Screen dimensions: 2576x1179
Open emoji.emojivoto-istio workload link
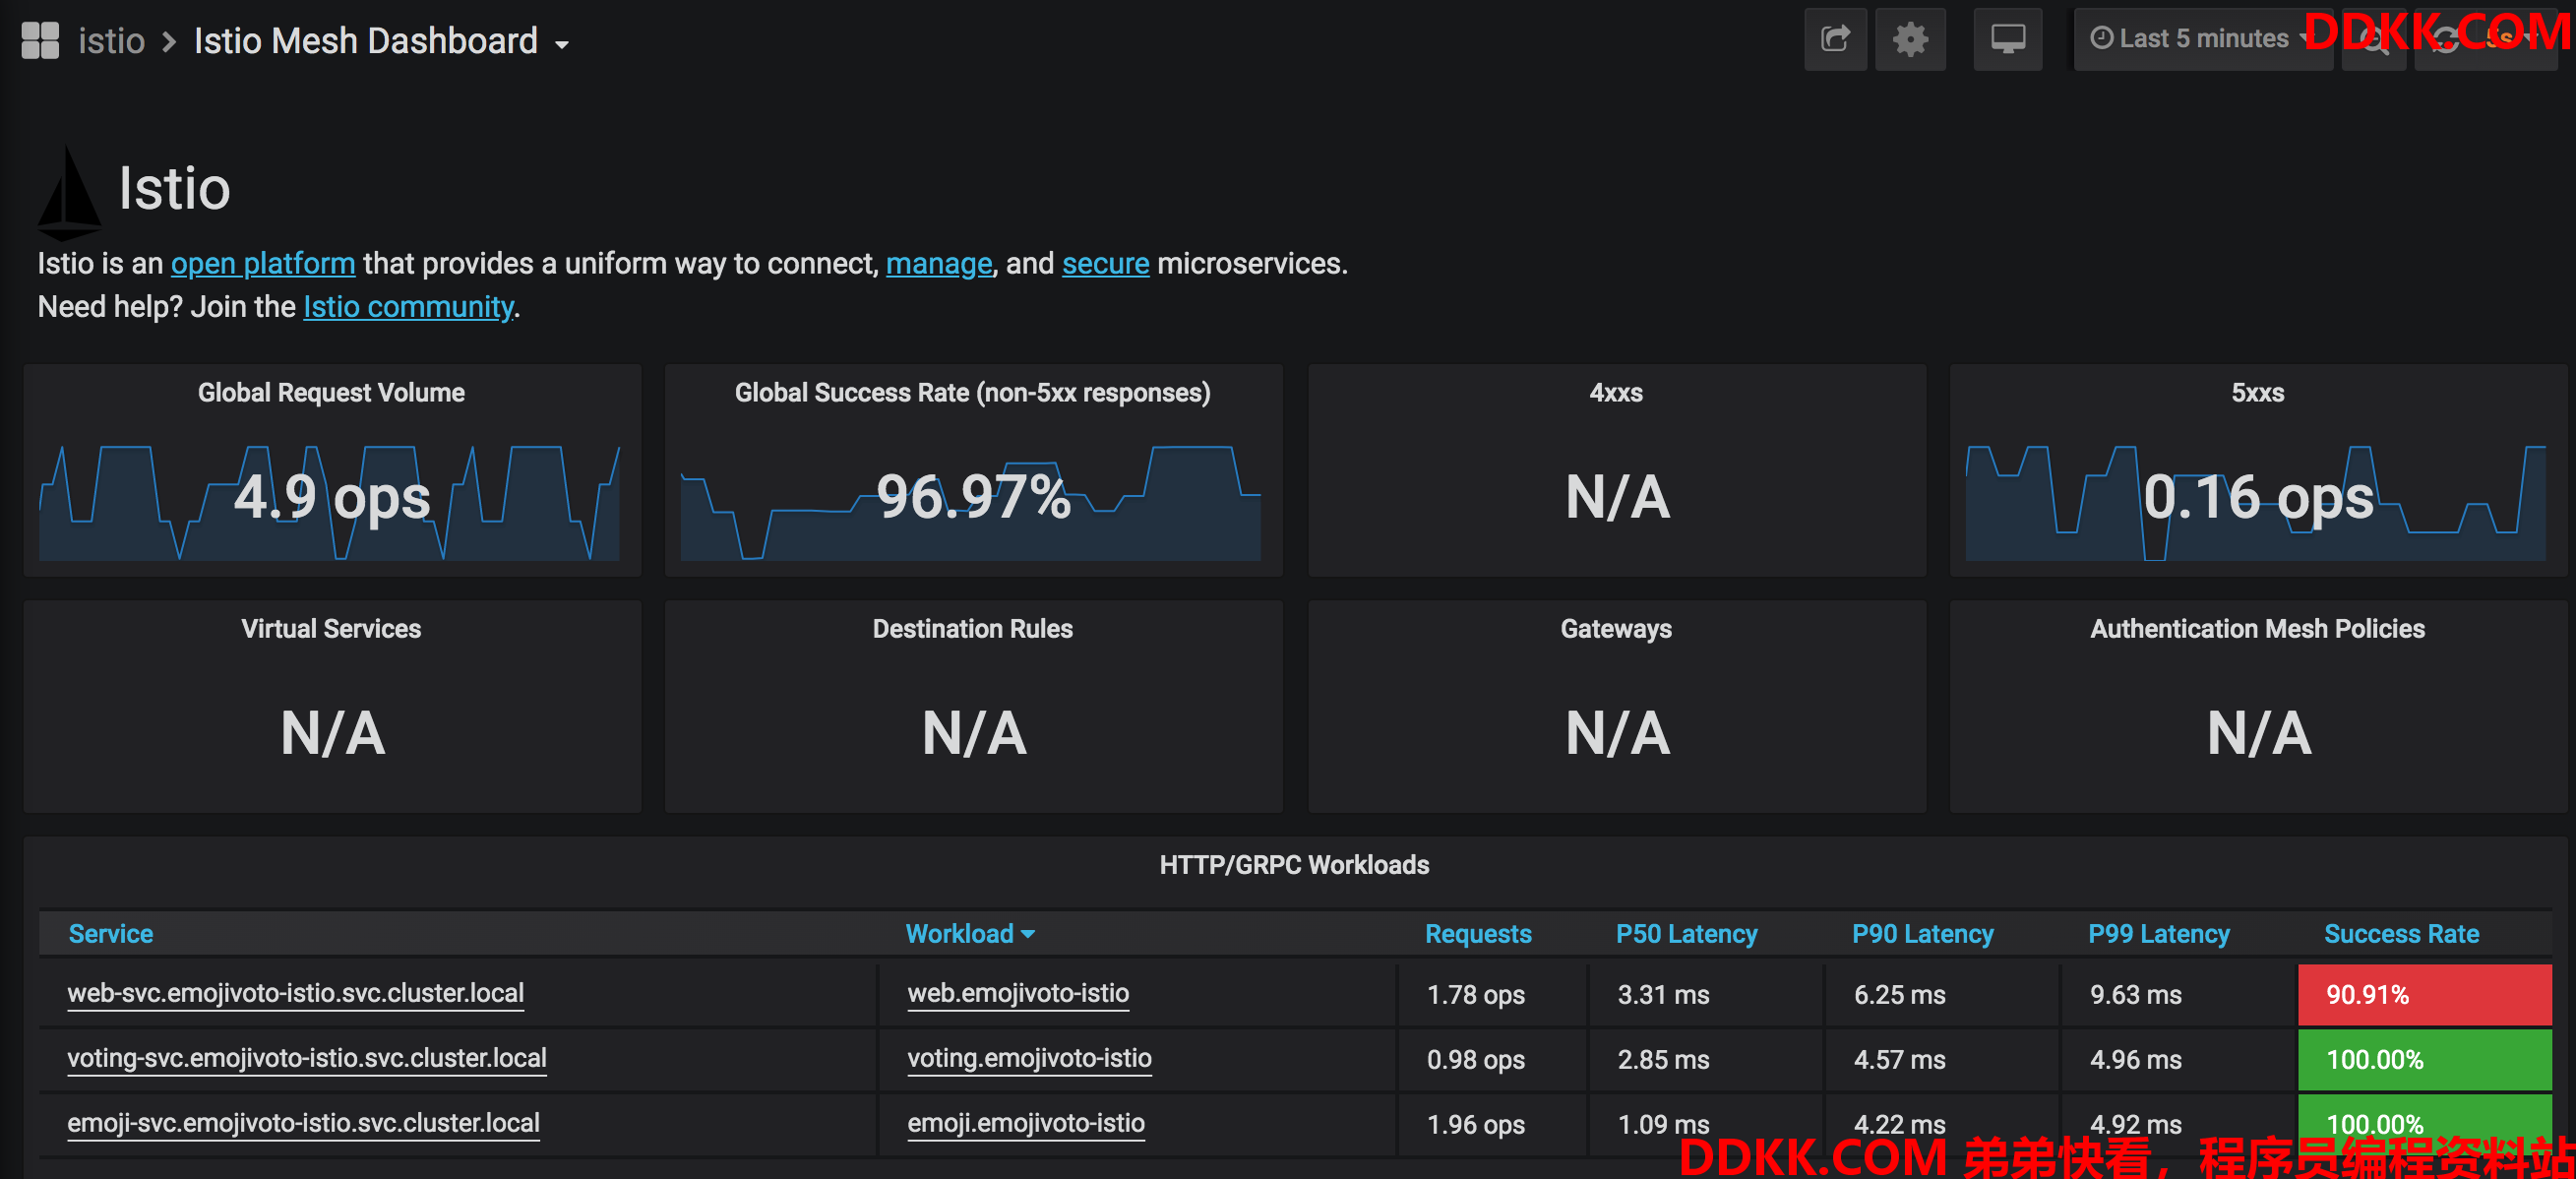tap(1026, 1124)
